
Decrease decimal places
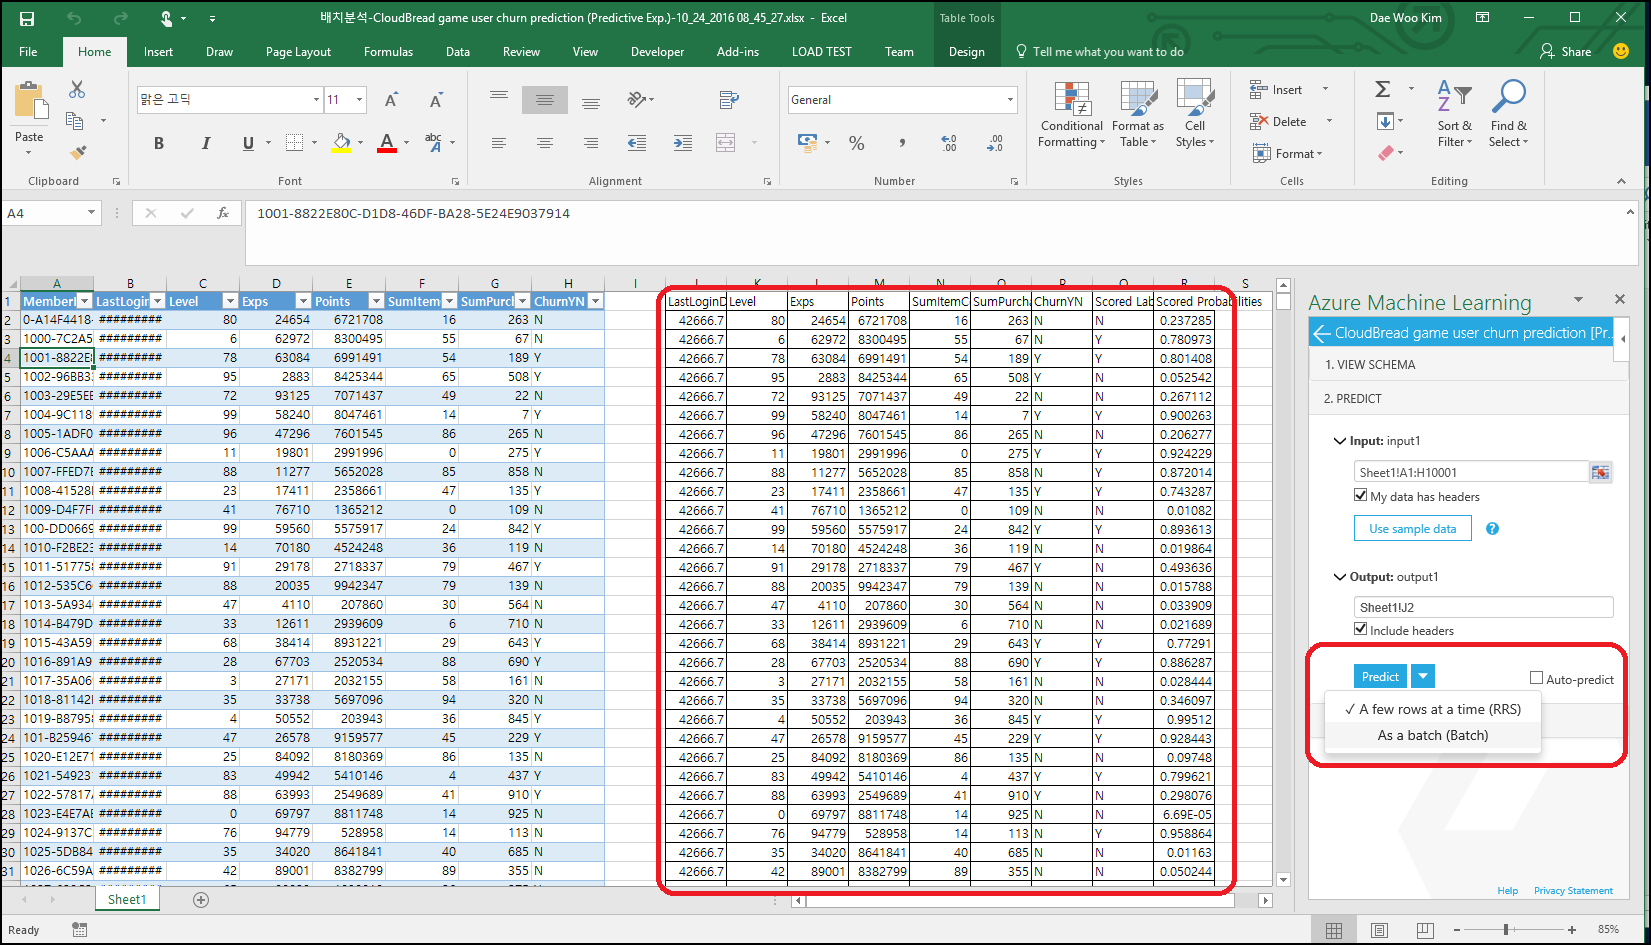994,143
